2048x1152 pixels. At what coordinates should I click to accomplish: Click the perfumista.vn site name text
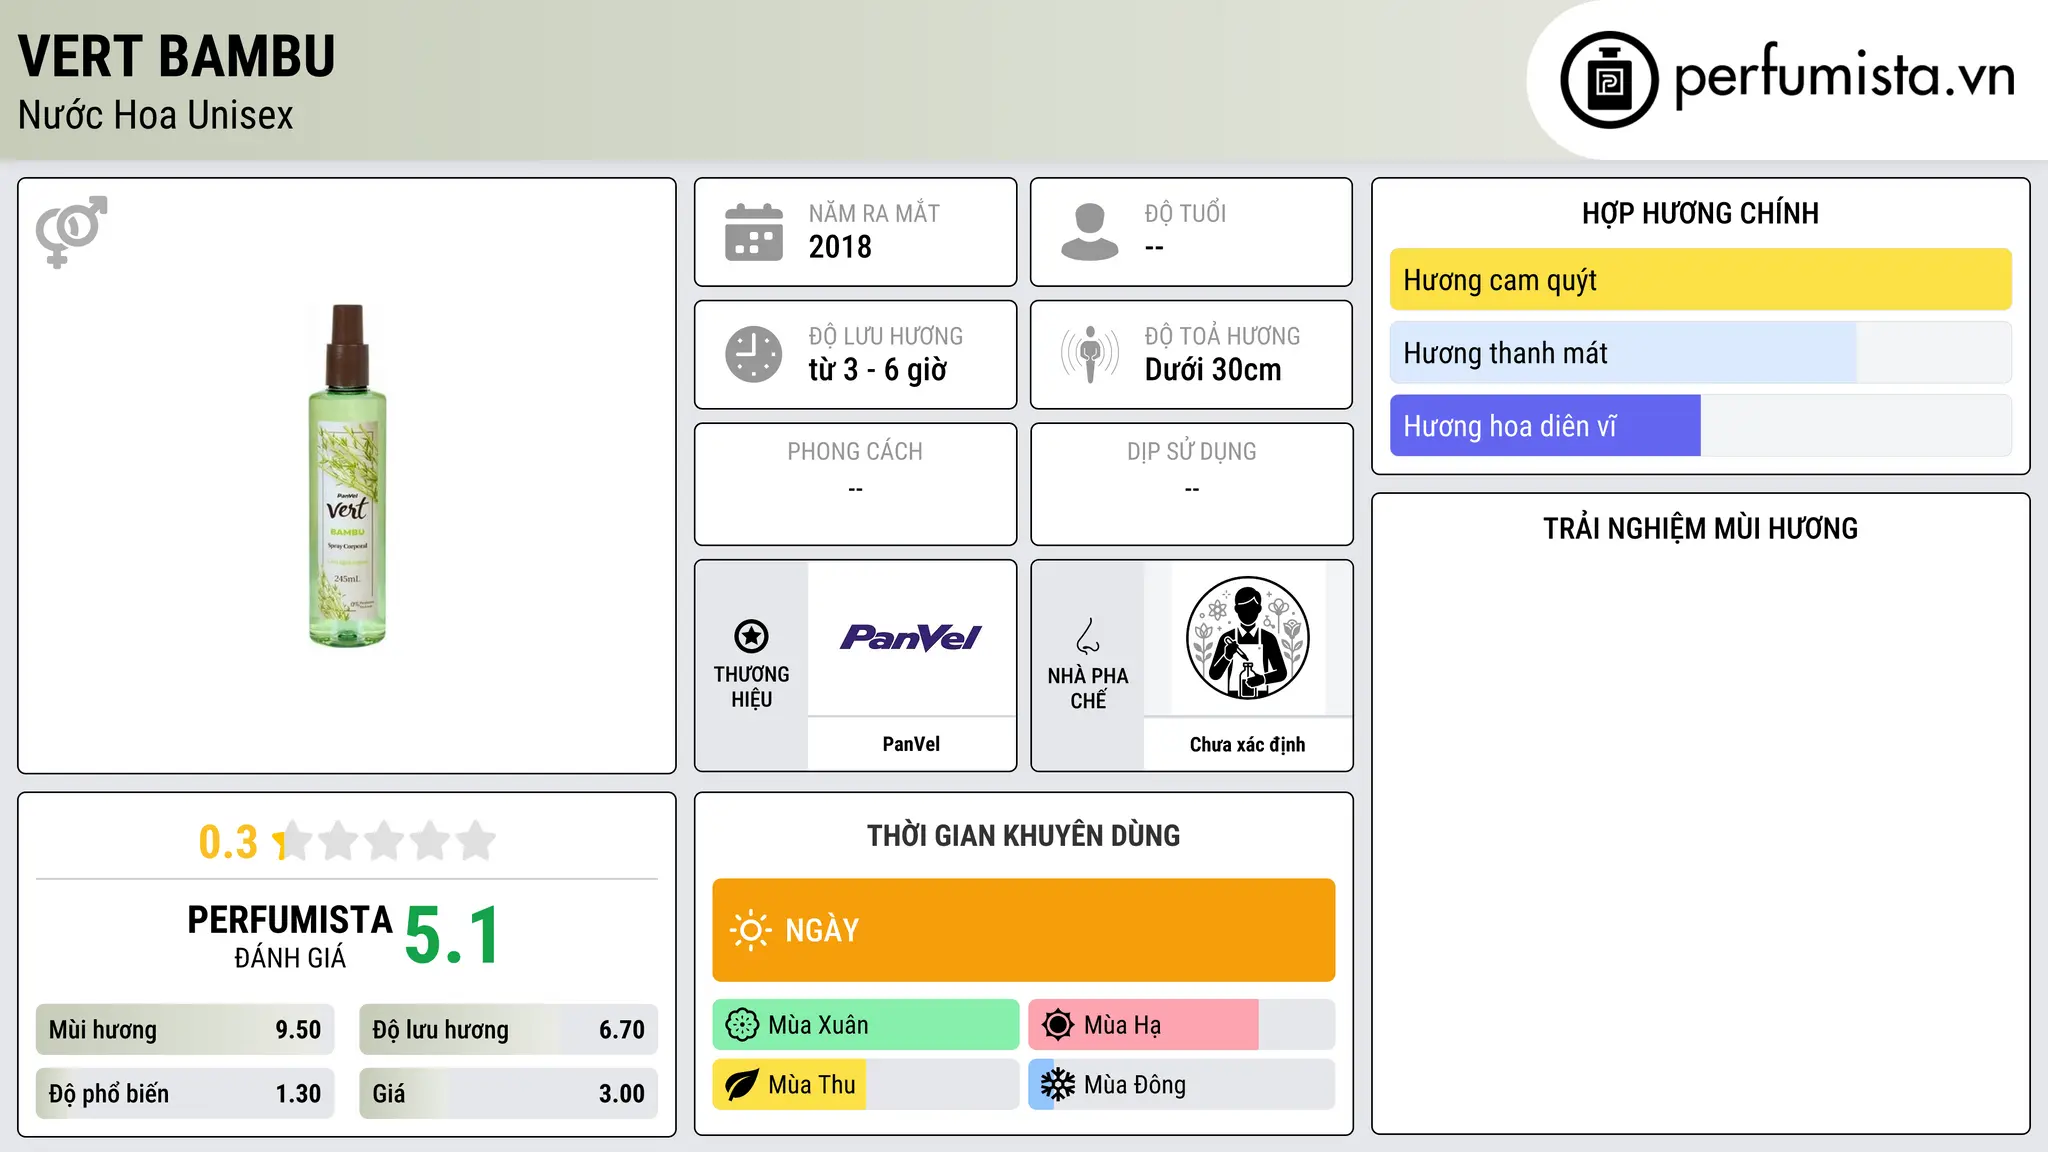coord(1845,76)
